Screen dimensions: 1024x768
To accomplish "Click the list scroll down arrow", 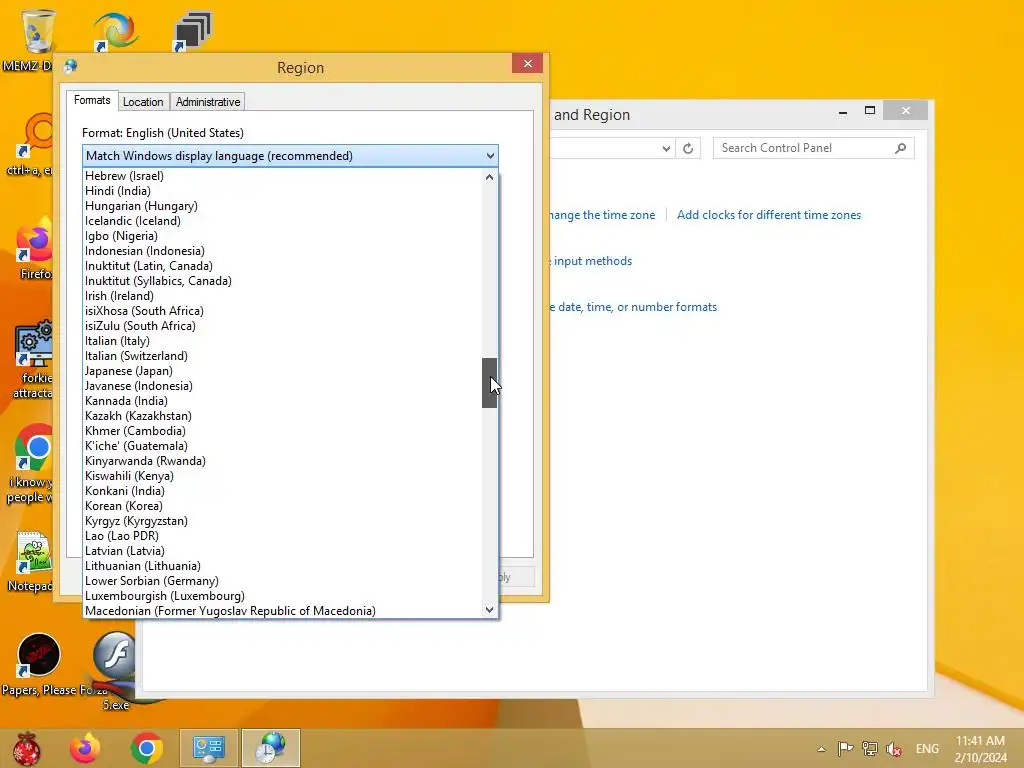I will (x=489, y=610).
